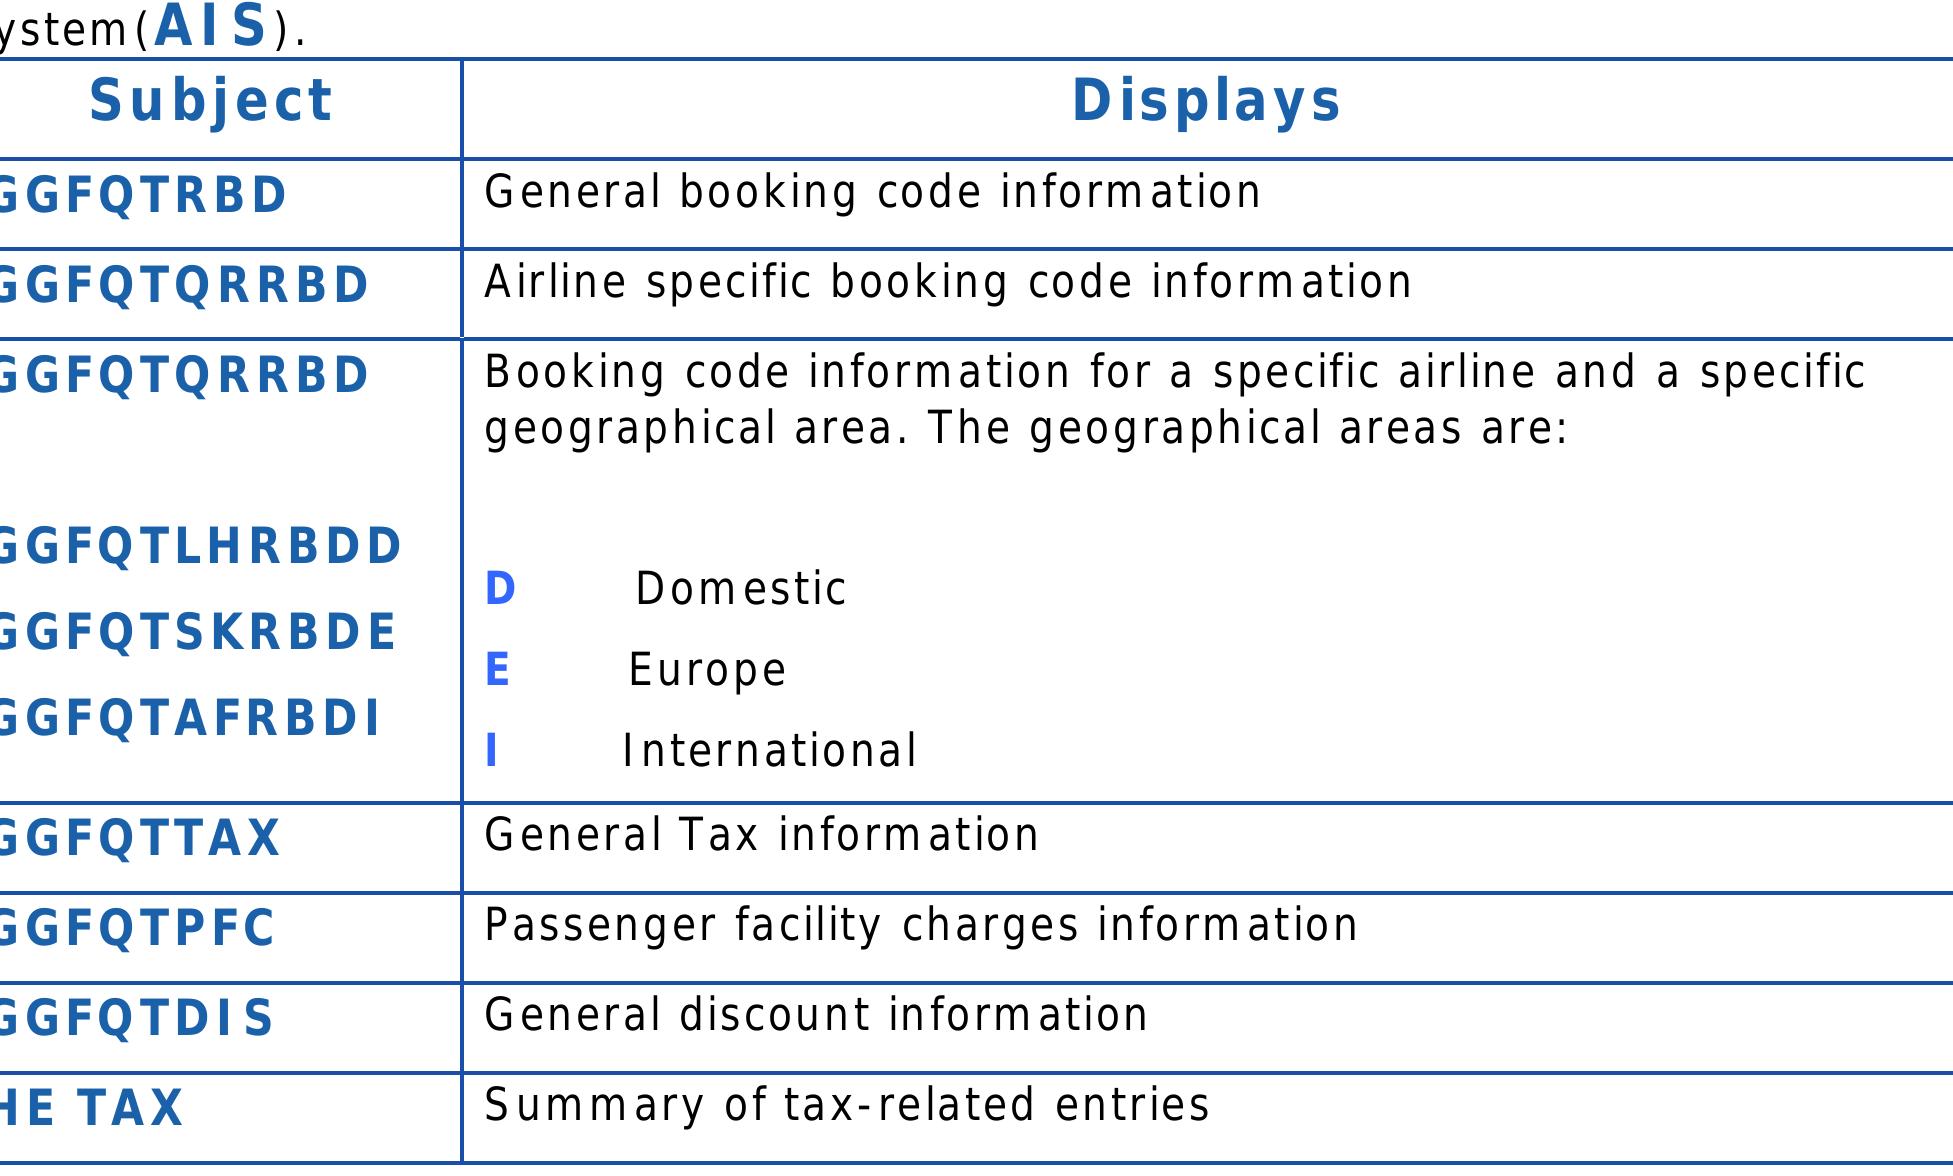
Task: Click the blue E area code
Action: (497, 670)
